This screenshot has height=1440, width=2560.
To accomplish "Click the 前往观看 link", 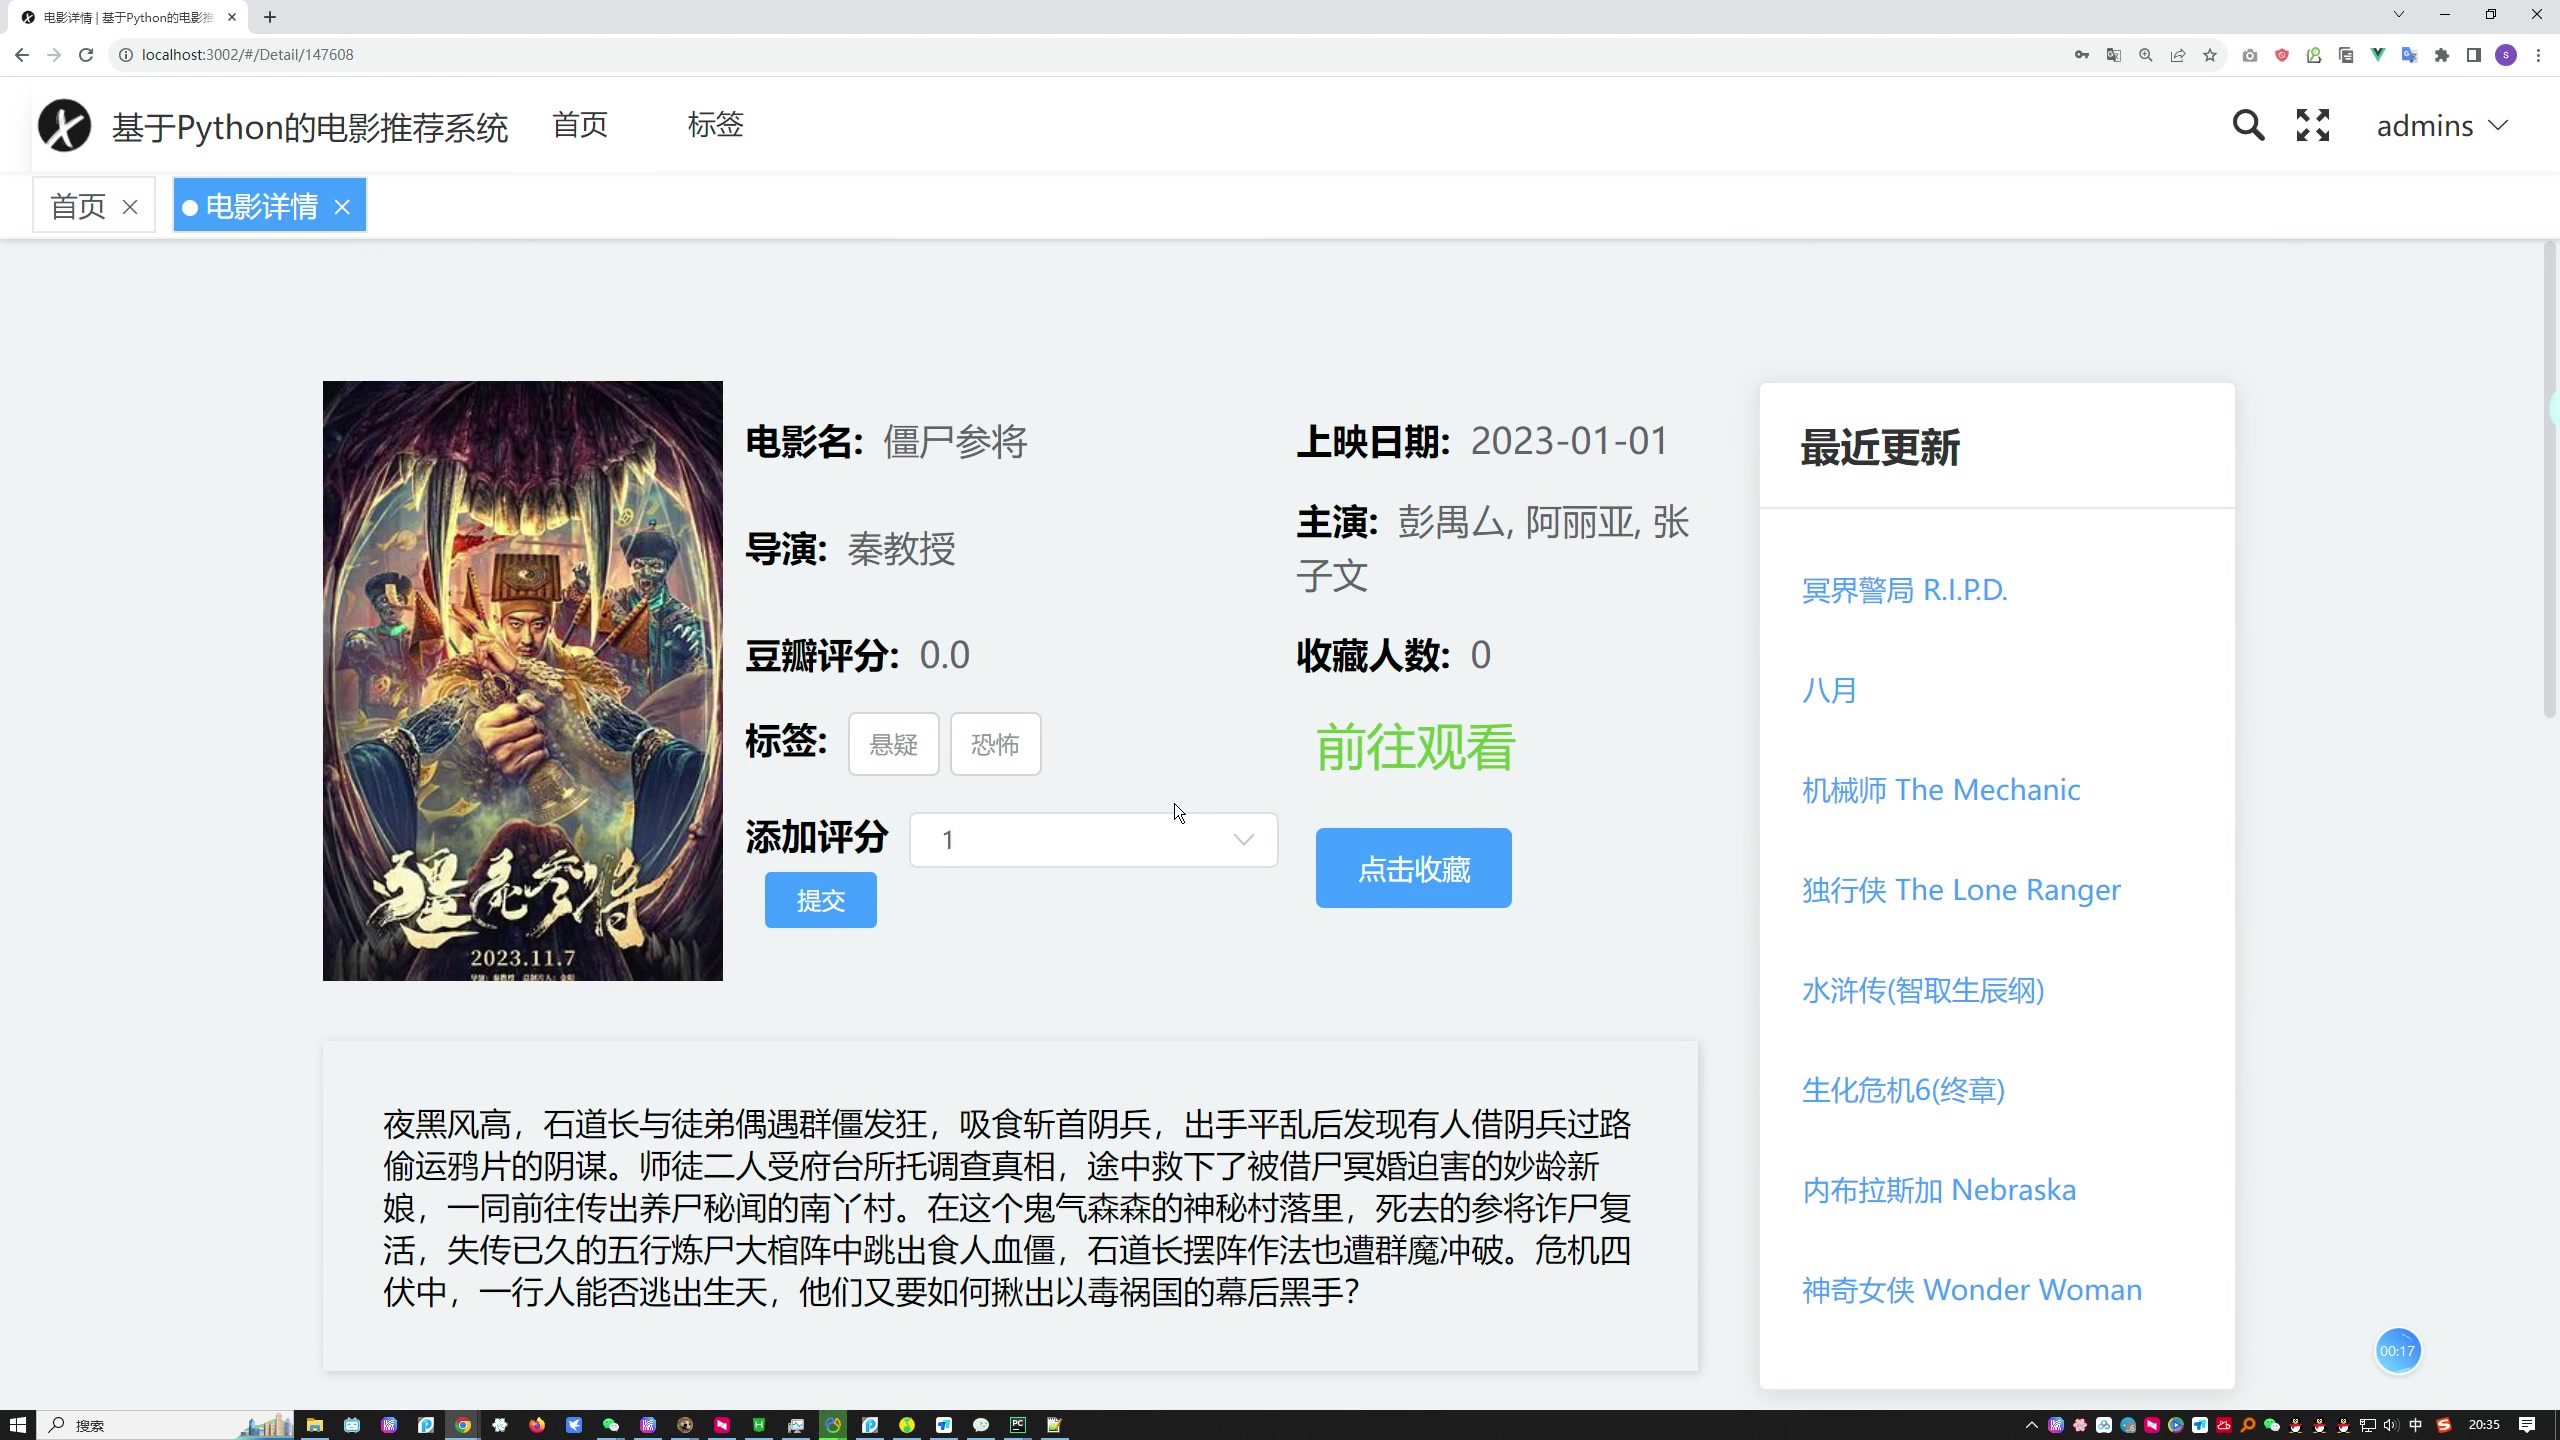I will coord(1415,747).
